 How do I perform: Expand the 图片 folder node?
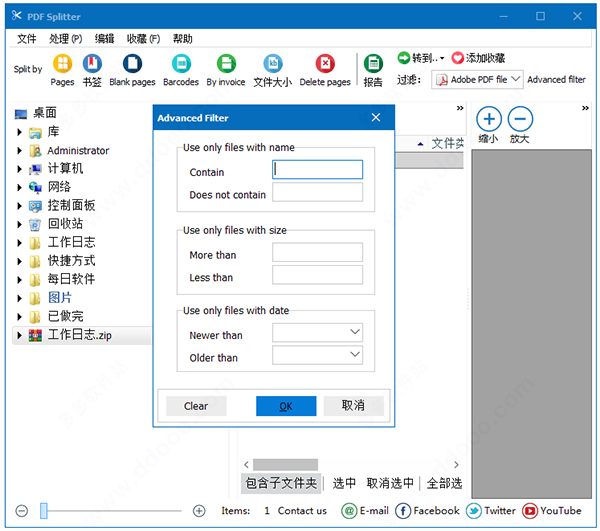19,298
